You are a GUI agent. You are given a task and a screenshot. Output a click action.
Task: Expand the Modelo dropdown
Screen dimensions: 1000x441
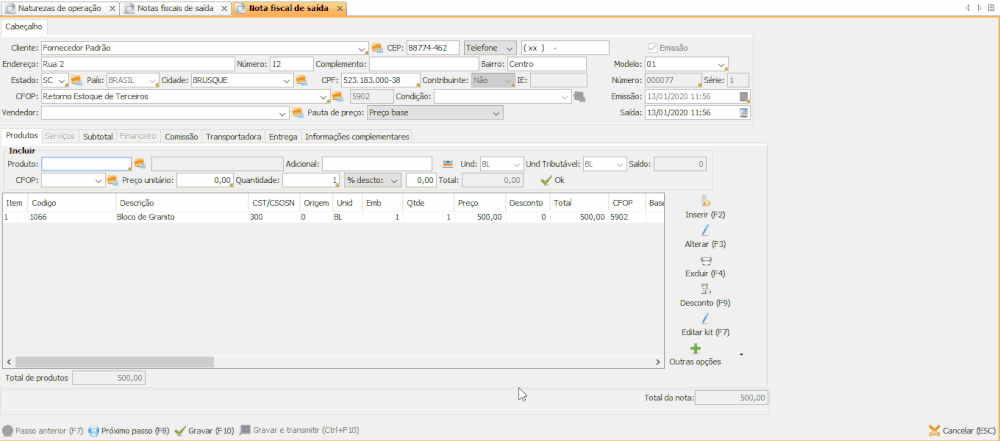tap(722, 64)
